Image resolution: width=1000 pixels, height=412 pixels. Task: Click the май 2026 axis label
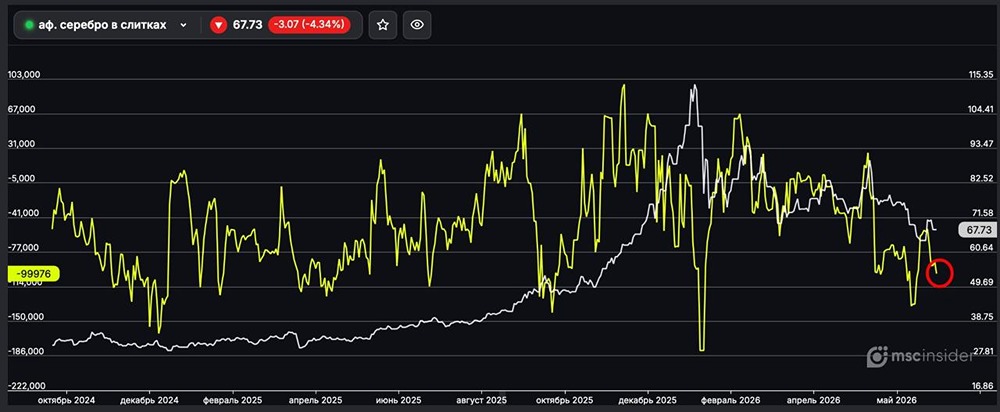(x=897, y=401)
